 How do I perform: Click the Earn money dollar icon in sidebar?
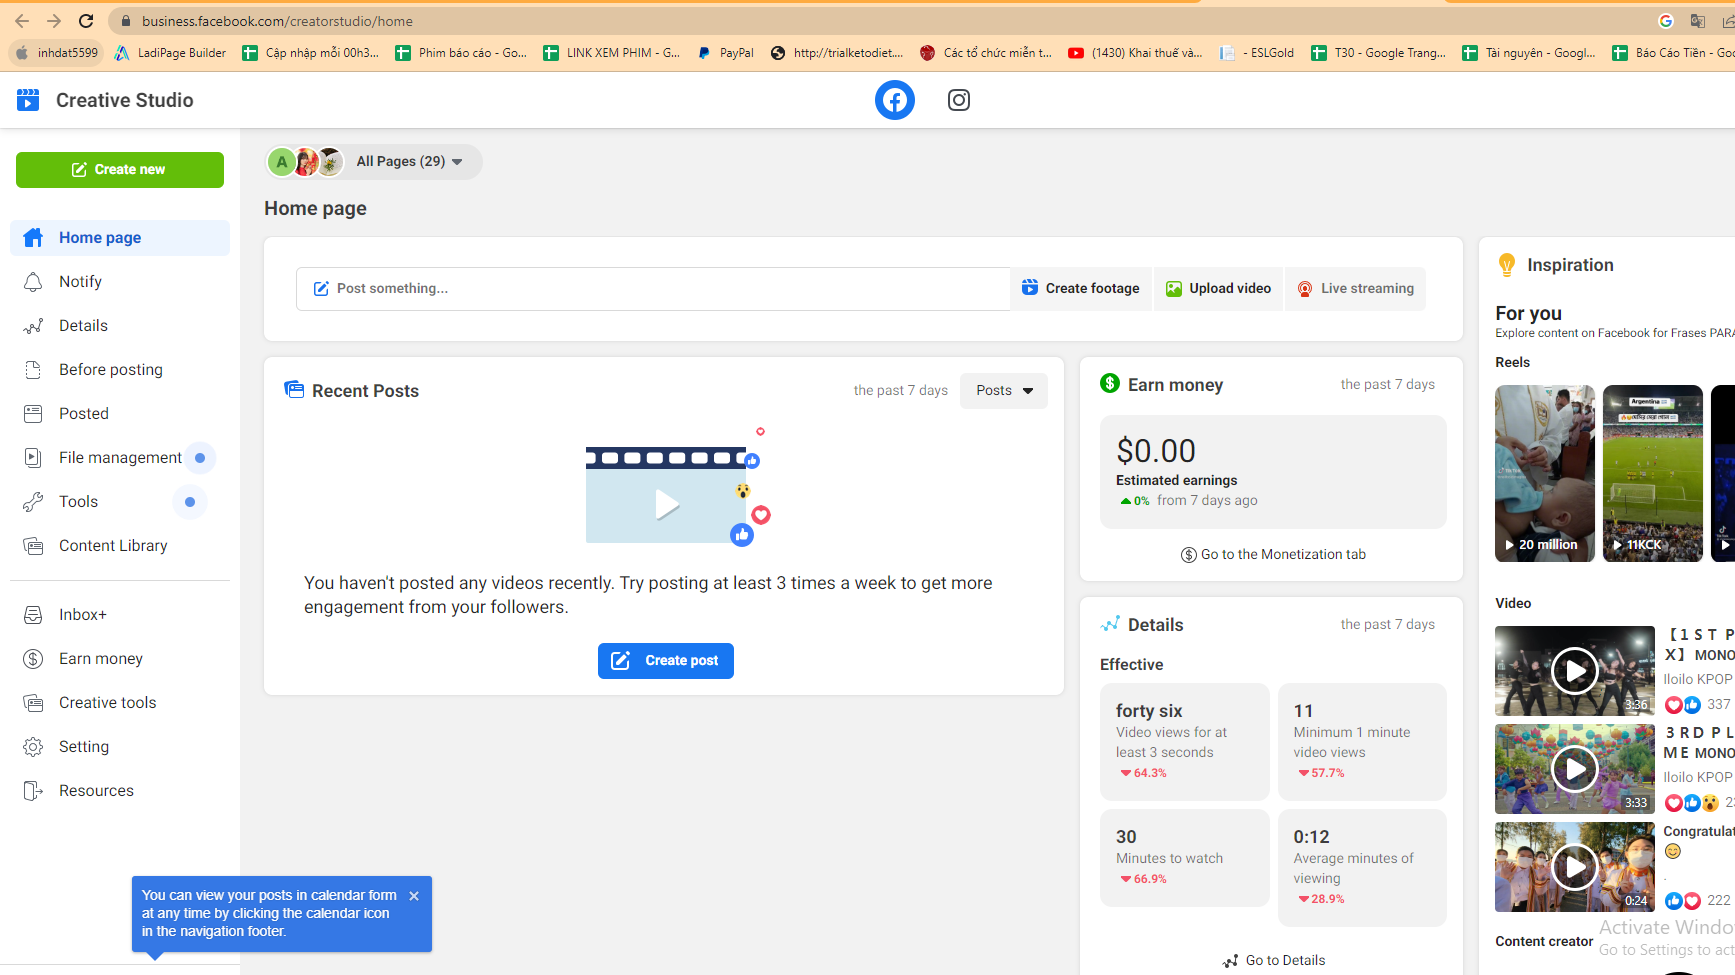[x=33, y=659]
